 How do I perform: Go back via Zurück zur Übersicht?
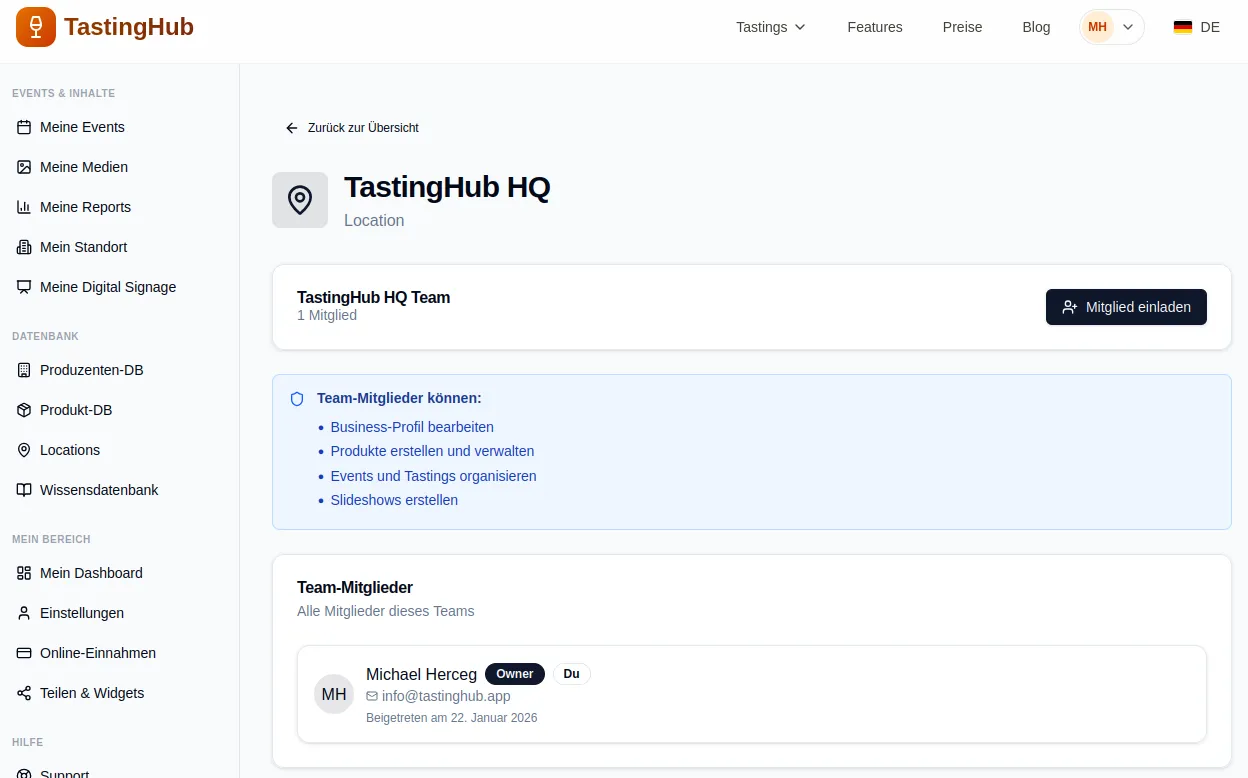pos(352,128)
